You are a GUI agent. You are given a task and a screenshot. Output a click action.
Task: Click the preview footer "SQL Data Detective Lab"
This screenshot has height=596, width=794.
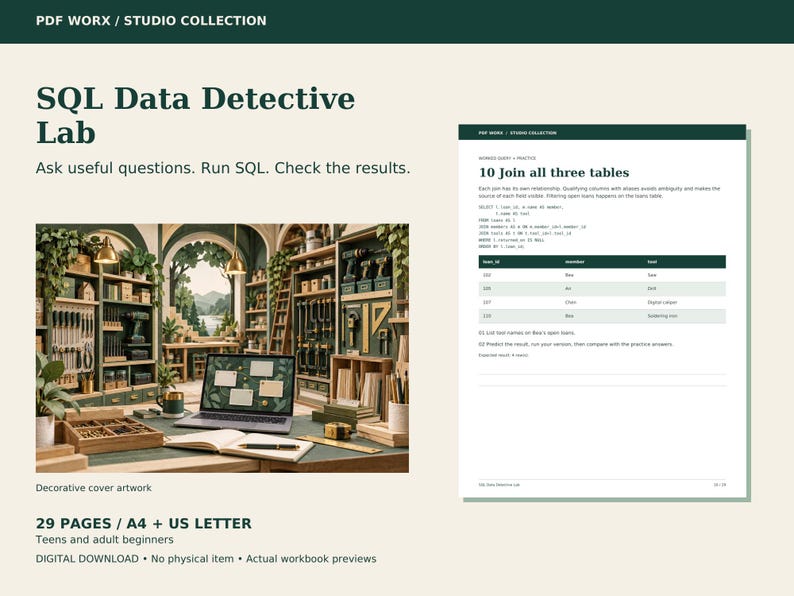click(499, 485)
